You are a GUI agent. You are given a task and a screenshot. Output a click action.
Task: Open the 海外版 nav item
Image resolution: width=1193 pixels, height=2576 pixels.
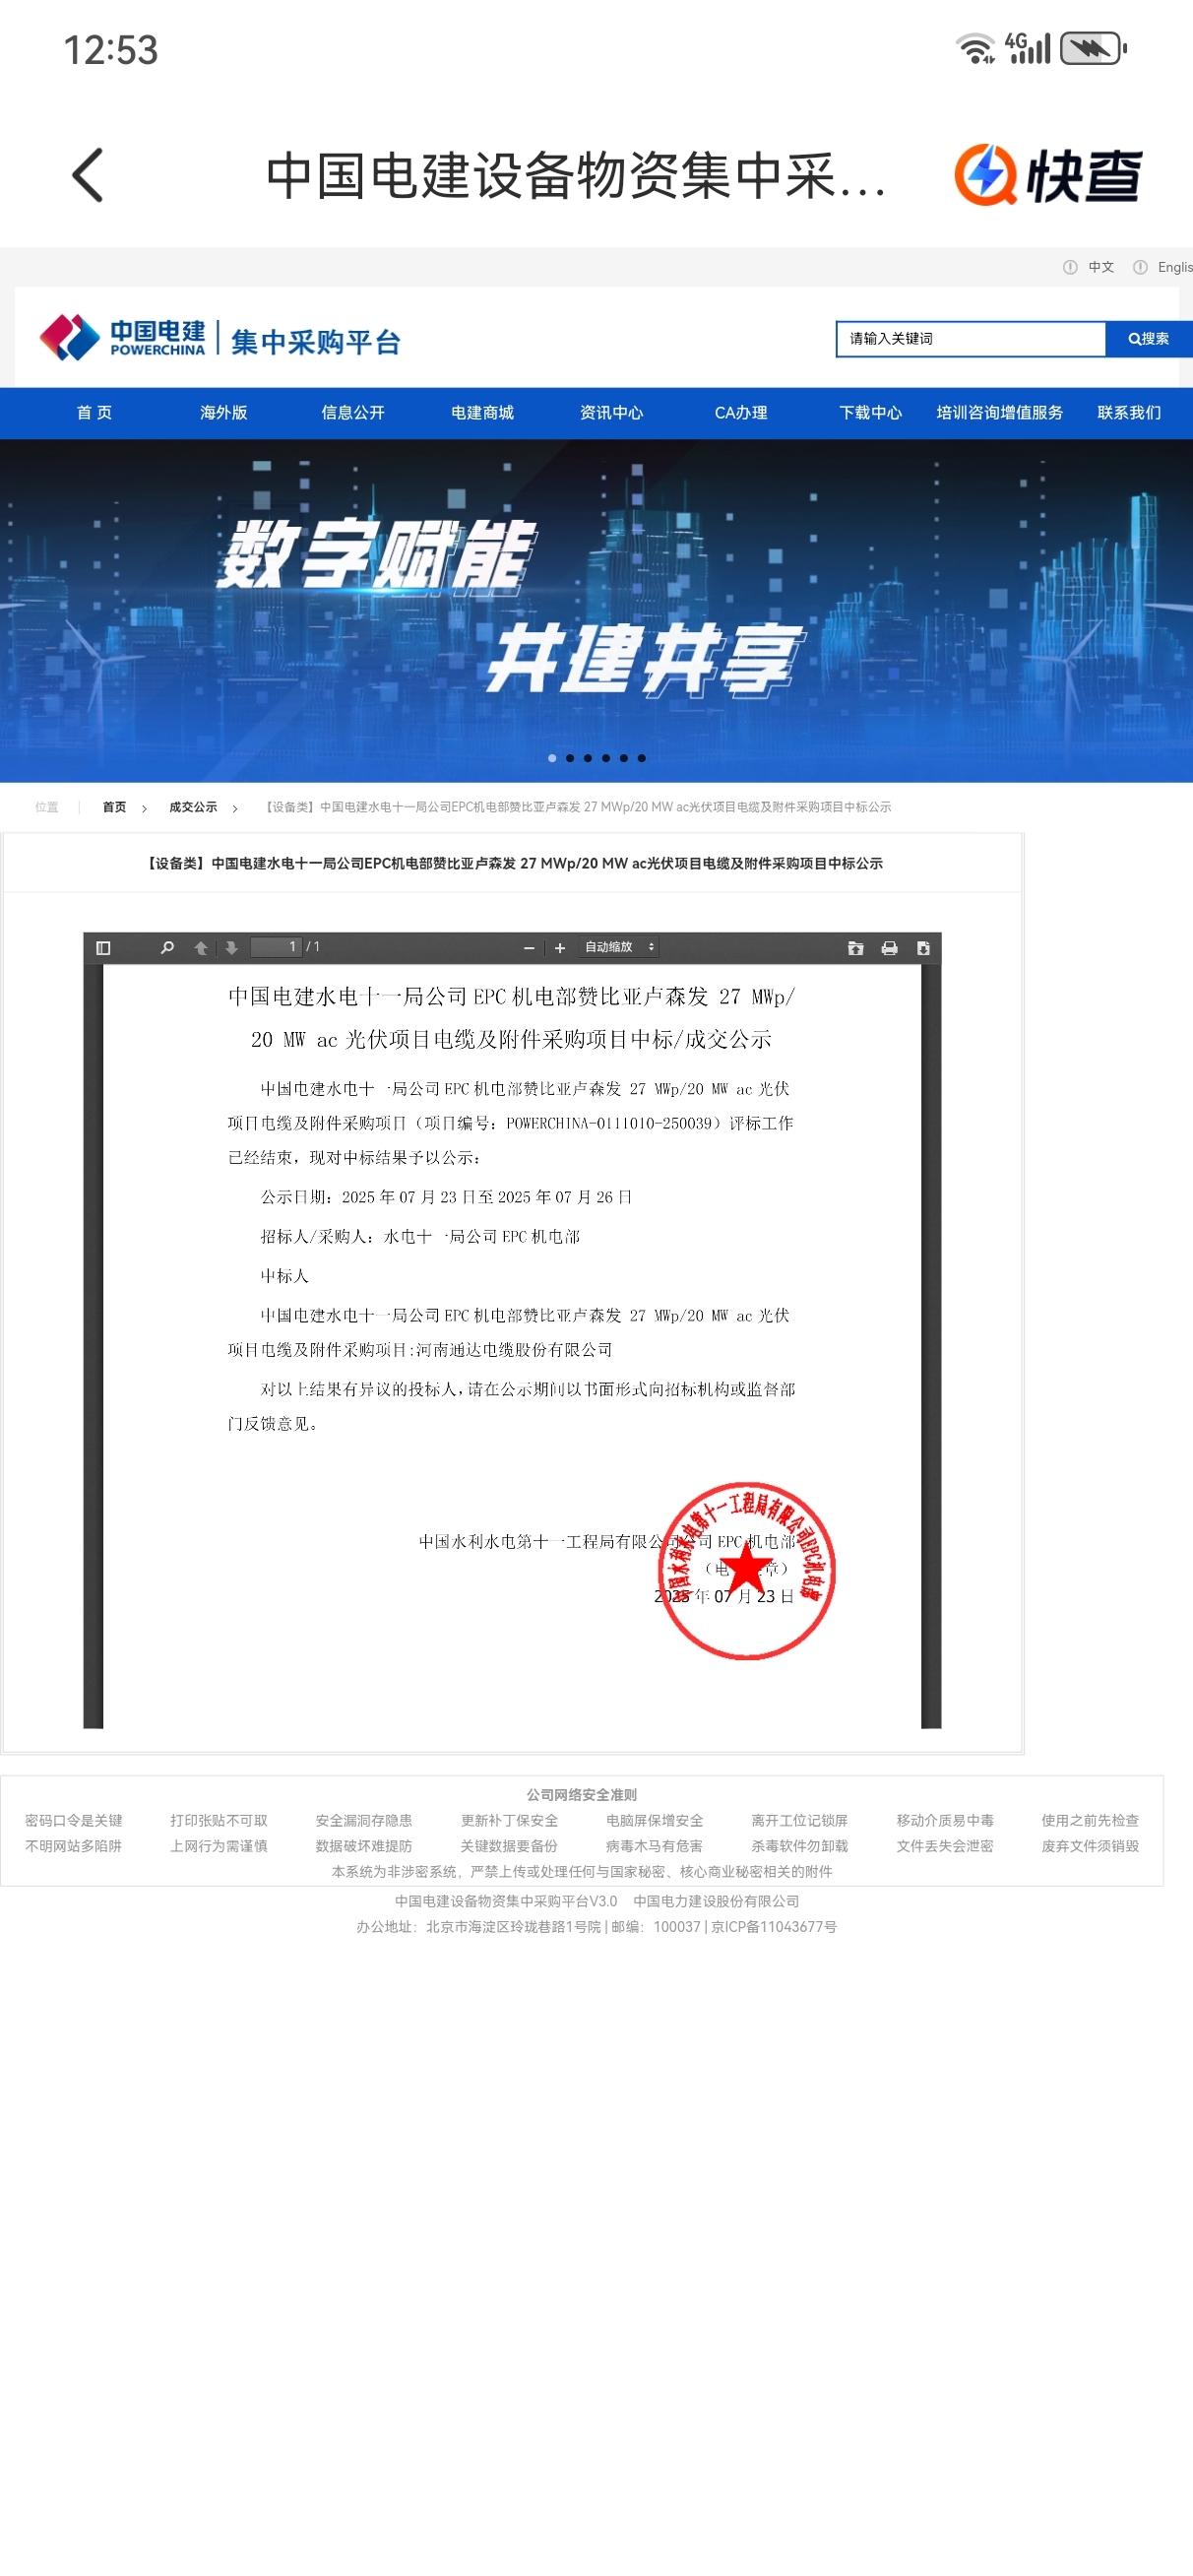point(224,413)
